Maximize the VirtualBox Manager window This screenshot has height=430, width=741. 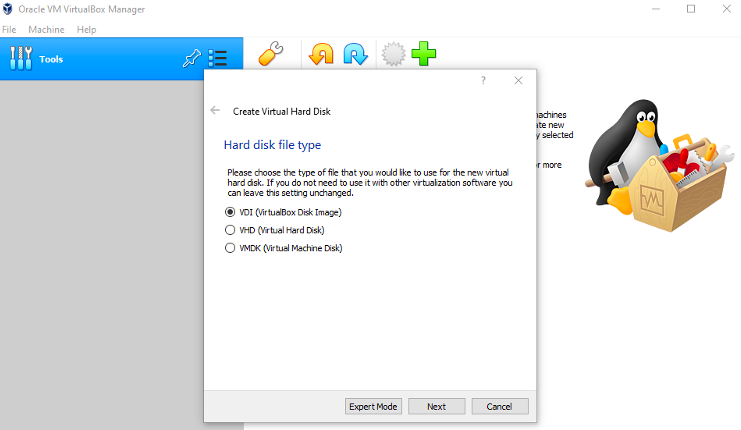point(691,9)
